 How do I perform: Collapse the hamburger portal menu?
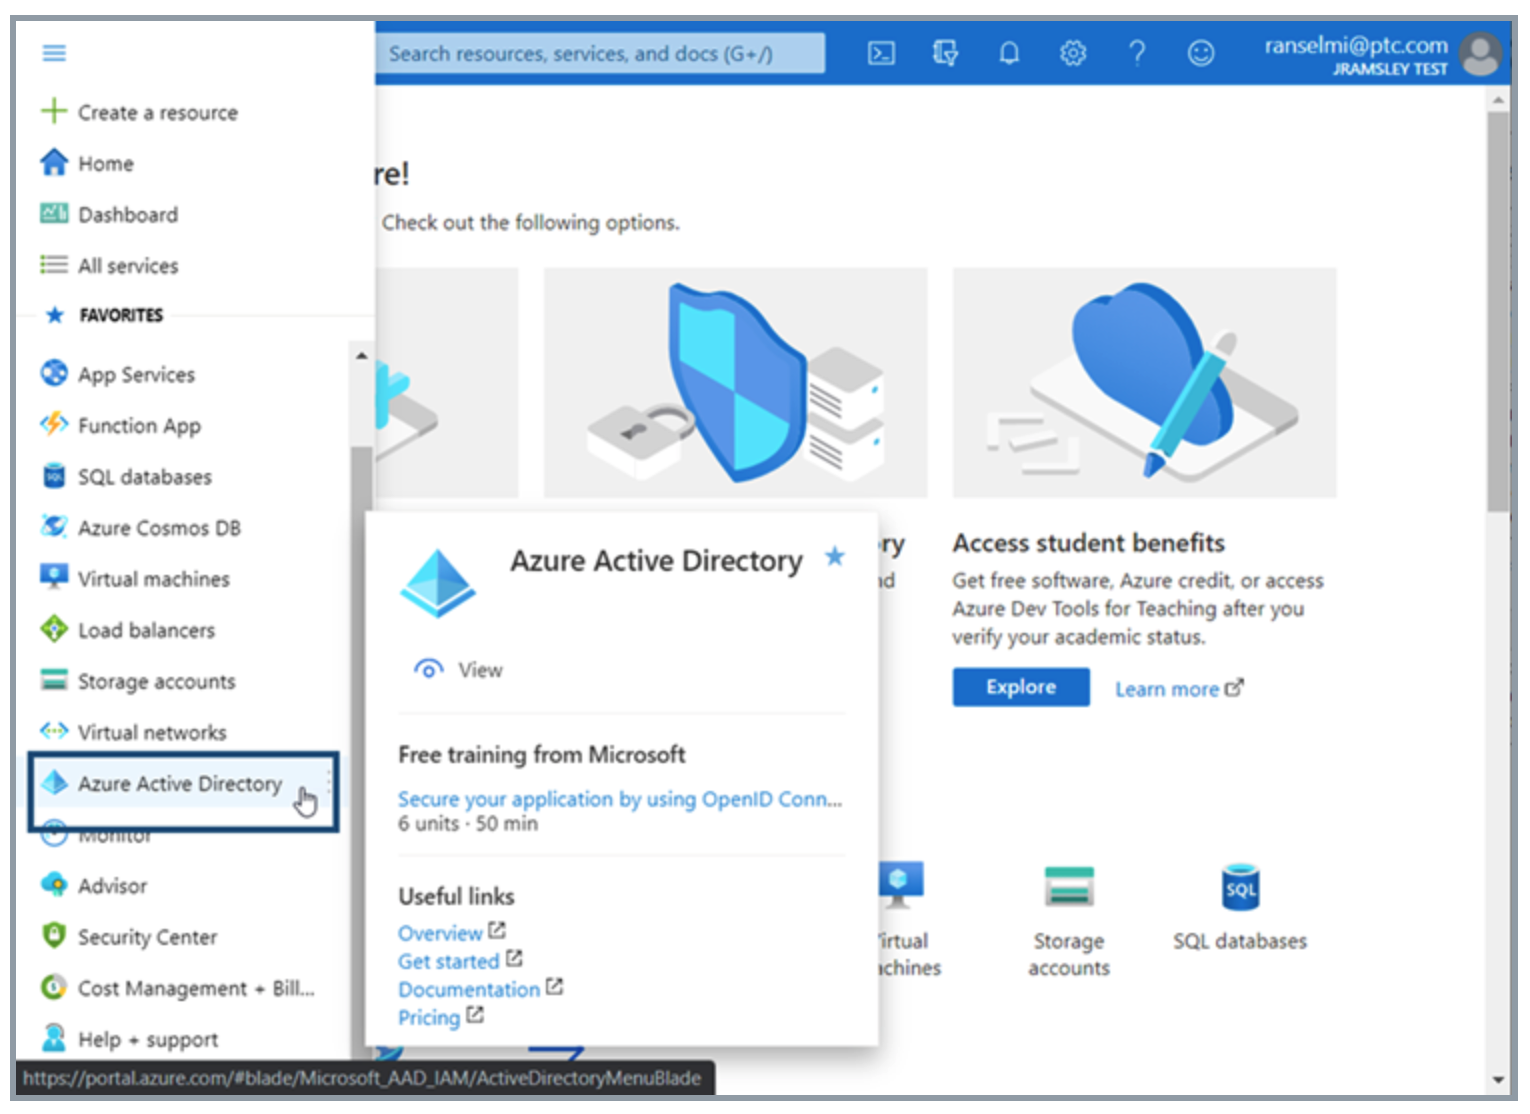(x=54, y=53)
